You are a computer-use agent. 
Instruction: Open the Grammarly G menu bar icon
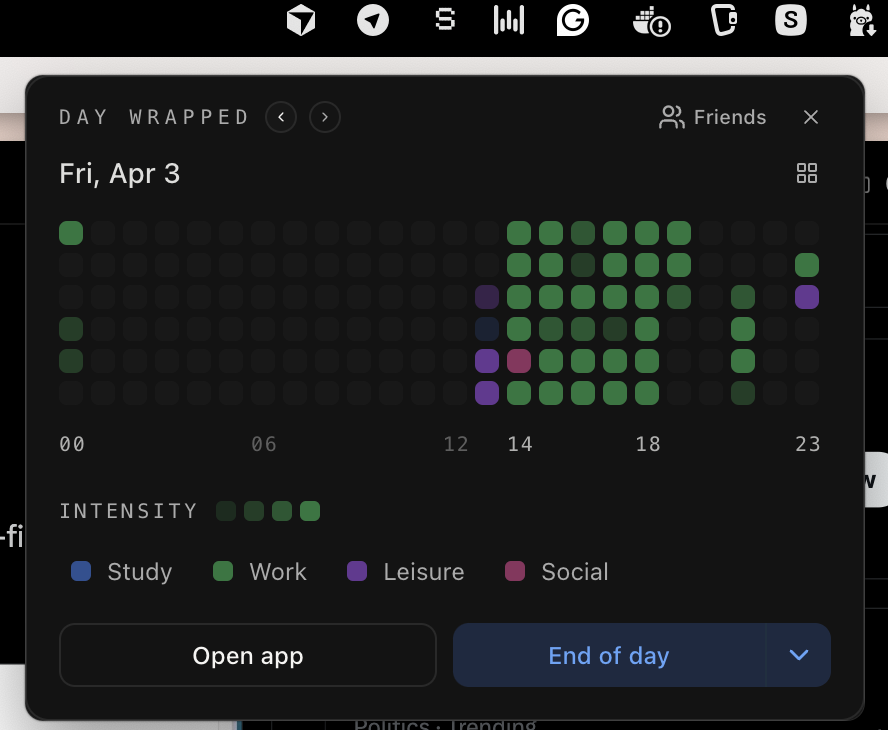573,20
